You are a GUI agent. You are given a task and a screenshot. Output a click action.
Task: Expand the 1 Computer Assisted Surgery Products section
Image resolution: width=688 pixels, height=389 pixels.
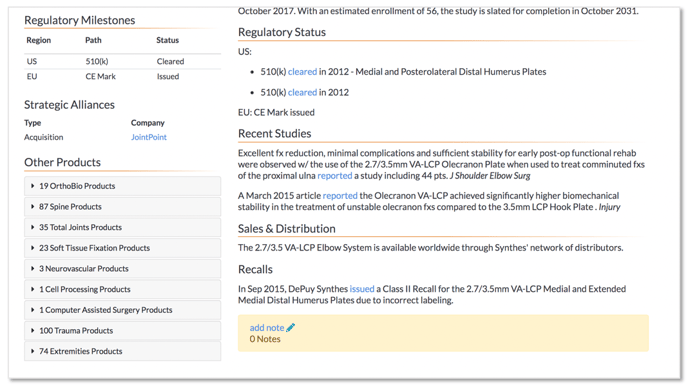click(x=122, y=310)
